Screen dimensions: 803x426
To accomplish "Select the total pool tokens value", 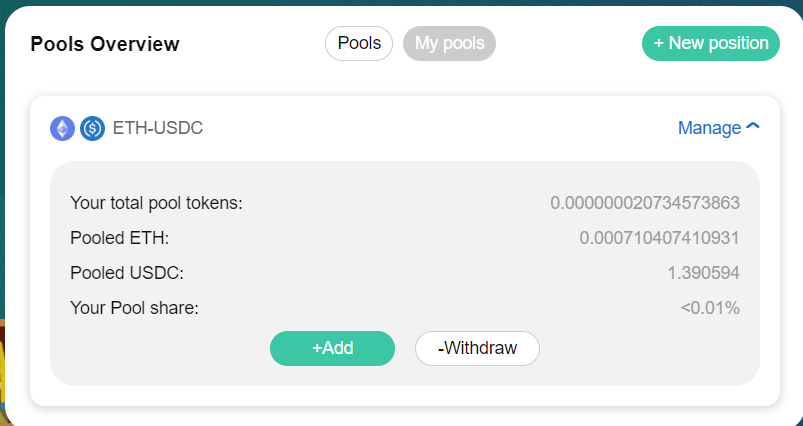I will click(x=645, y=203).
